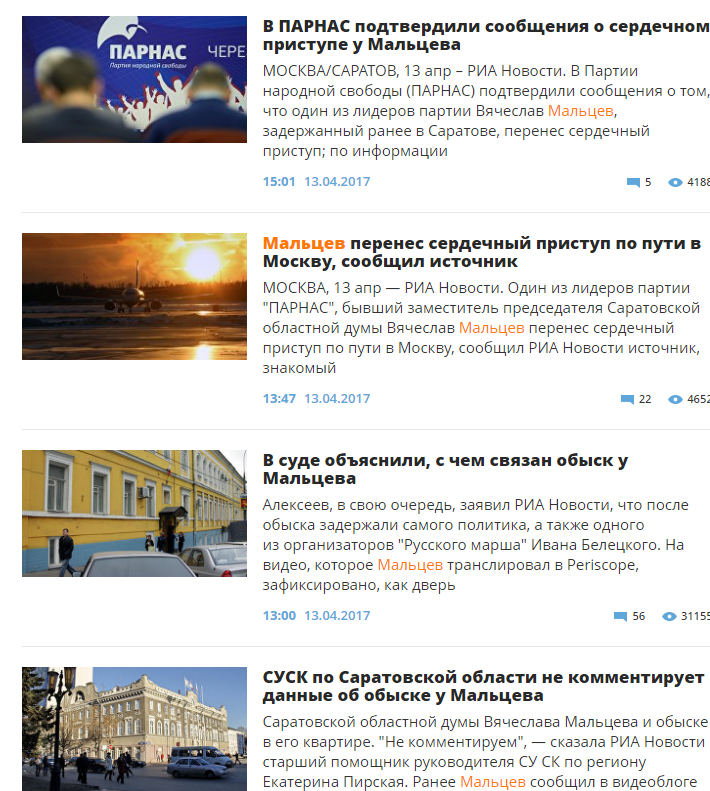710x791 pixels.
Task: Open yellow court building thumbnail
Action: [134, 513]
